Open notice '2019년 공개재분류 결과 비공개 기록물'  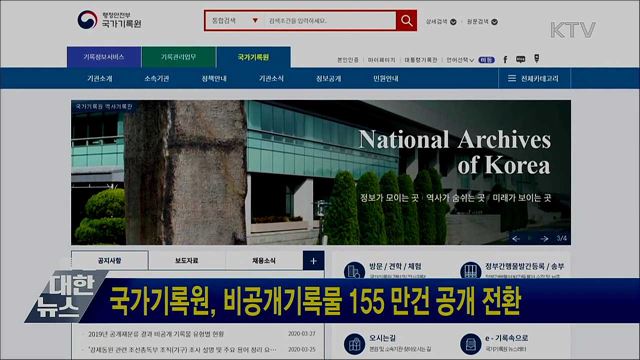156,334
